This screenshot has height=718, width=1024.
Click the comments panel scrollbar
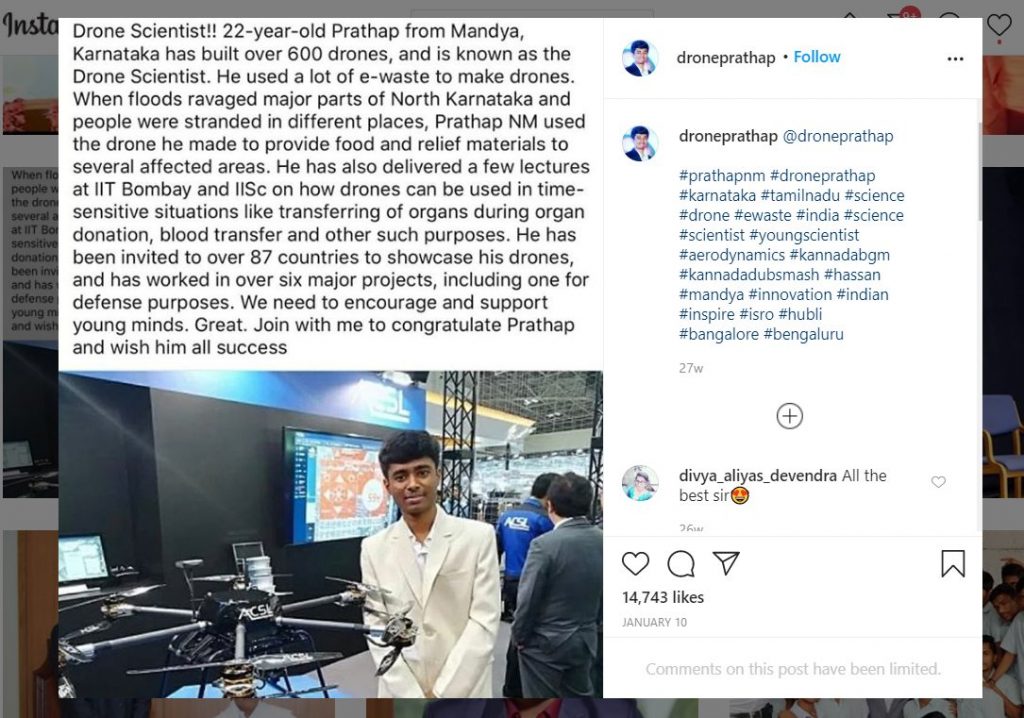click(x=979, y=171)
